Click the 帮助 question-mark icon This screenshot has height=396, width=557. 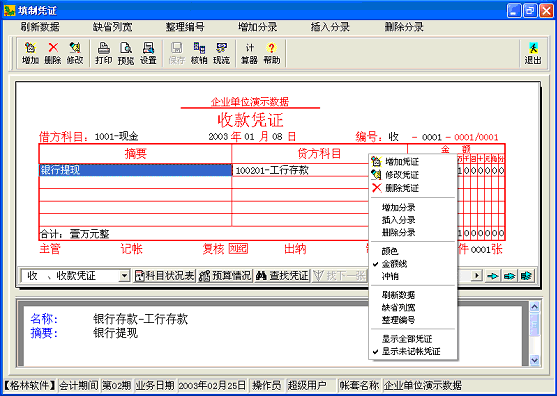pos(272,53)
